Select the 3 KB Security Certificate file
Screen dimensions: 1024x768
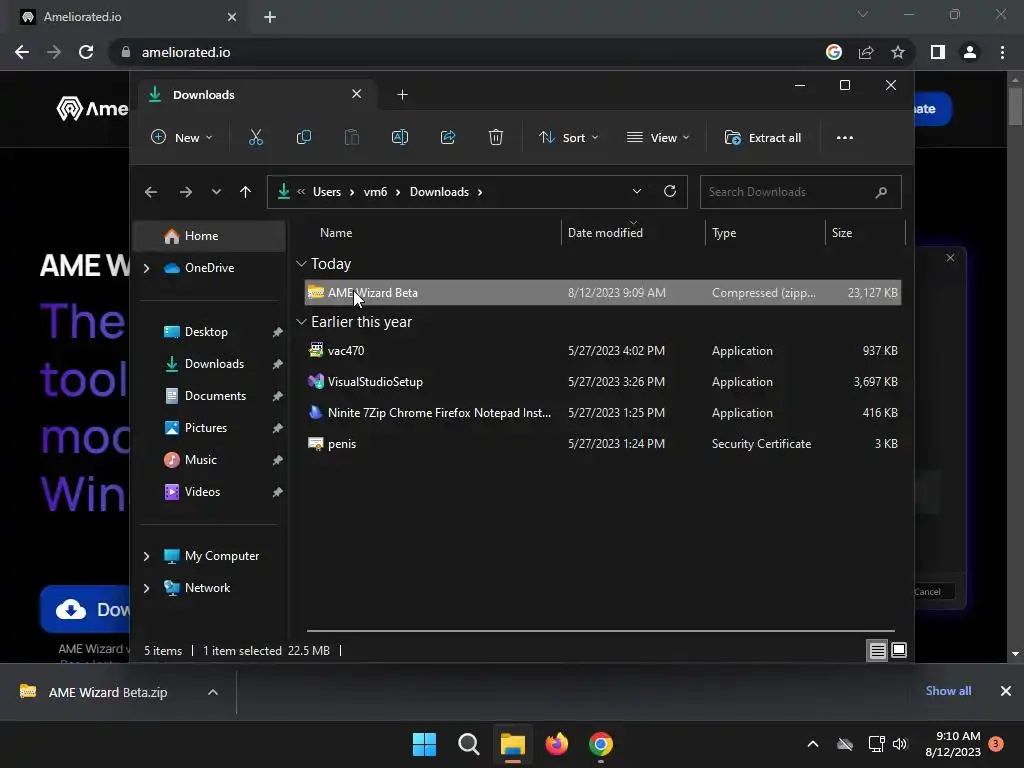(603, 444)
